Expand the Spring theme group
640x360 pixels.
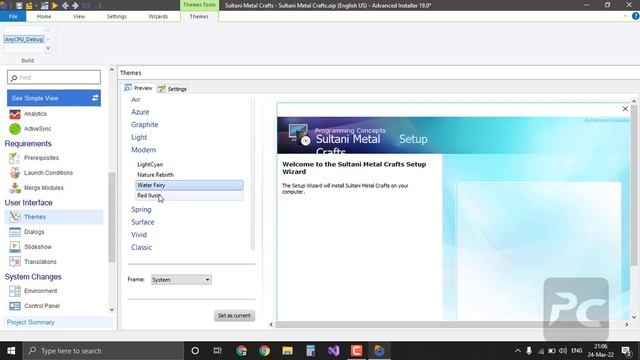(x=141, y=210)
